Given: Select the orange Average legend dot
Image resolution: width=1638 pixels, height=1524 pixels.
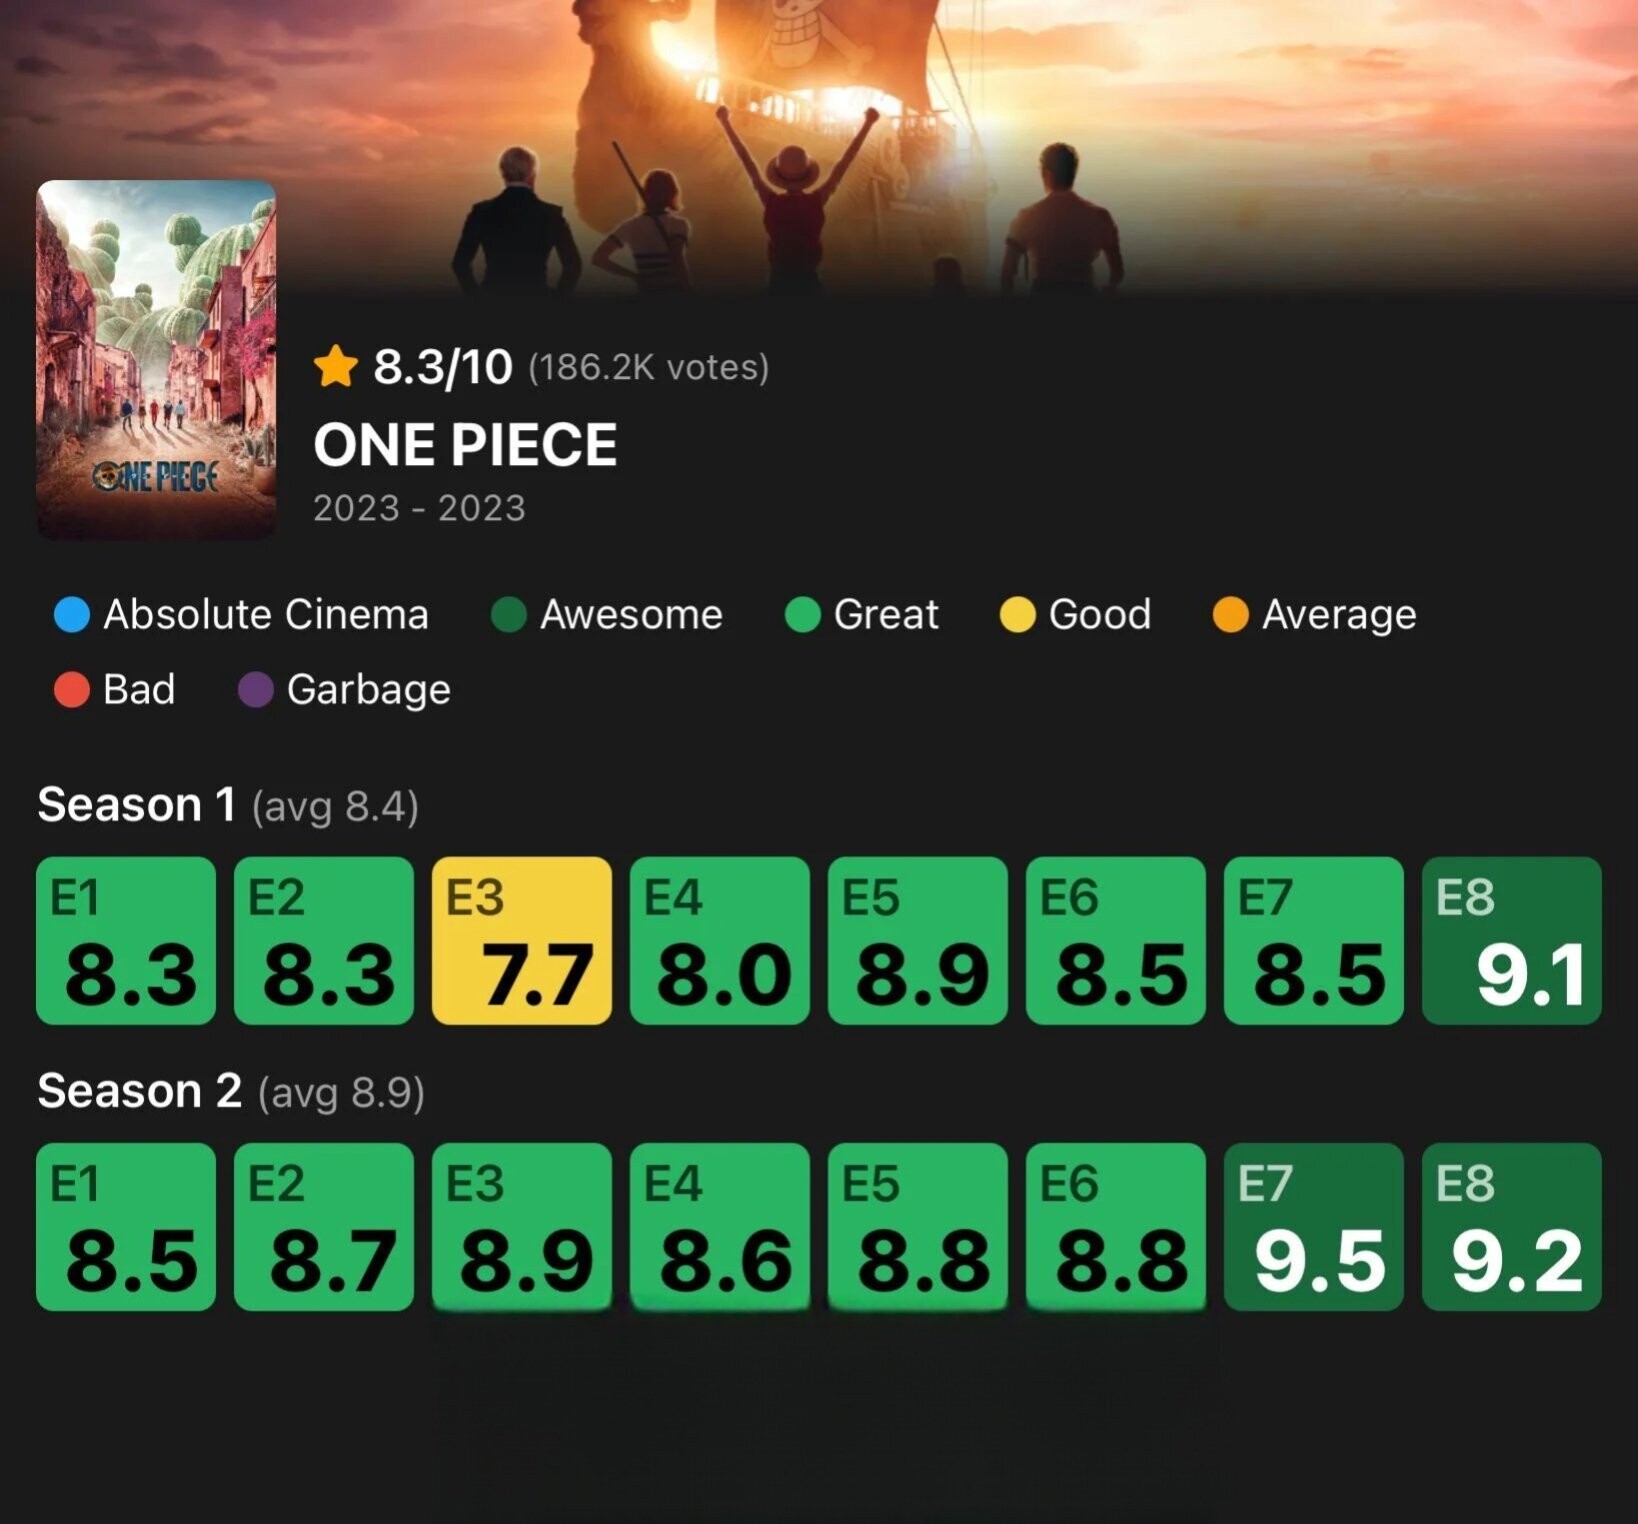Looking at the screenshot, I should pos(1231,614).
